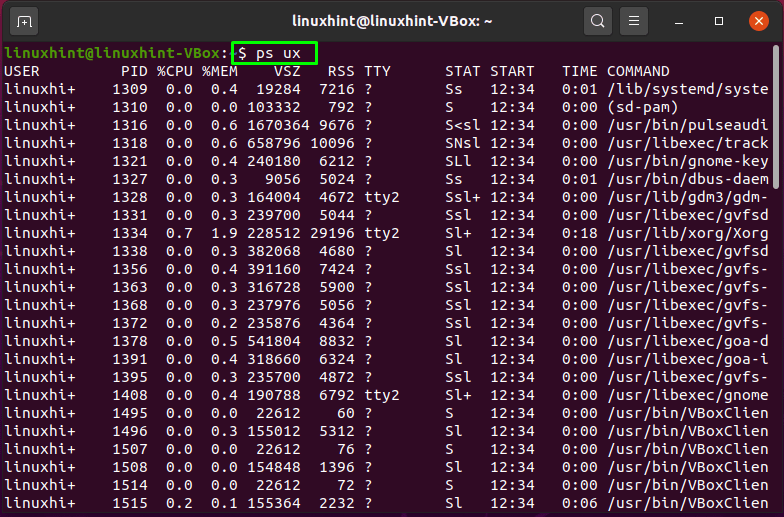Click the /usr/bin/pulseaudi command
Viewport: 784px width, 517px height.
pyautogui.click(x=688, y=126)
